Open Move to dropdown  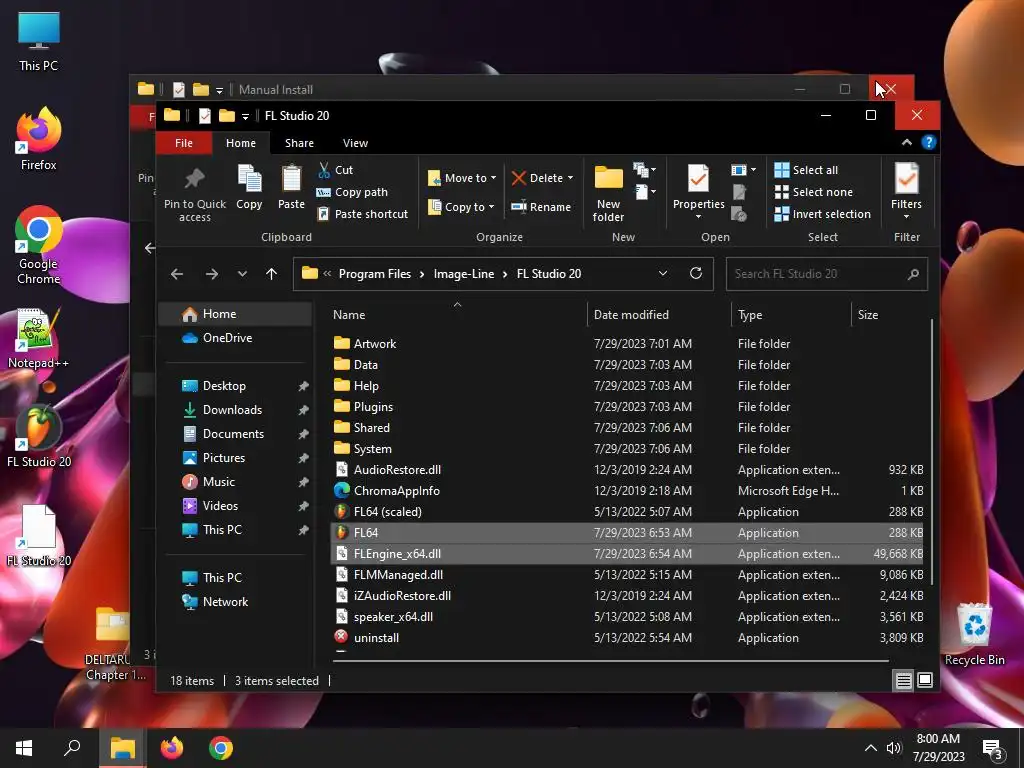[x=462, y=178]
